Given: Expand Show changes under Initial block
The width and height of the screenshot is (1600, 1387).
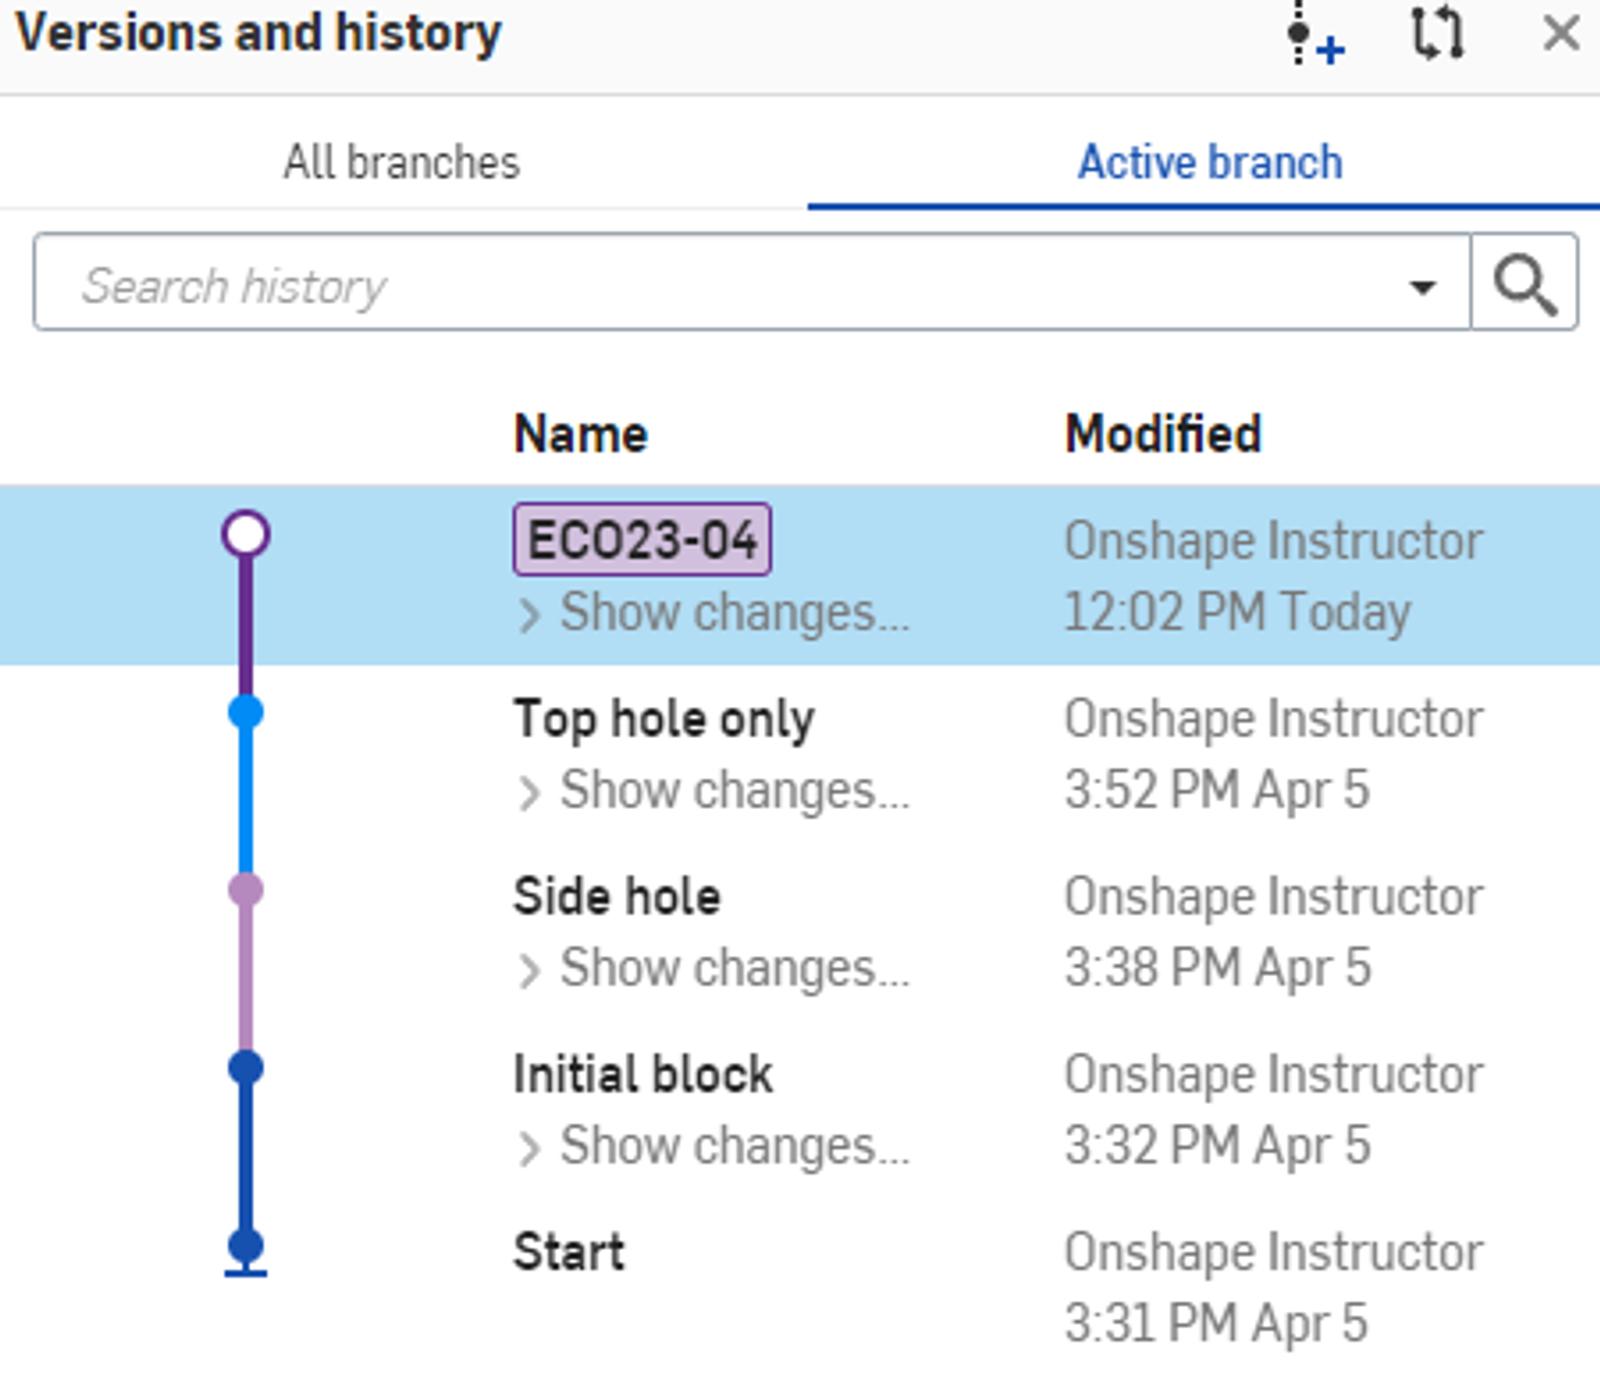Looking at the screenshot, I should (715, 1146).
